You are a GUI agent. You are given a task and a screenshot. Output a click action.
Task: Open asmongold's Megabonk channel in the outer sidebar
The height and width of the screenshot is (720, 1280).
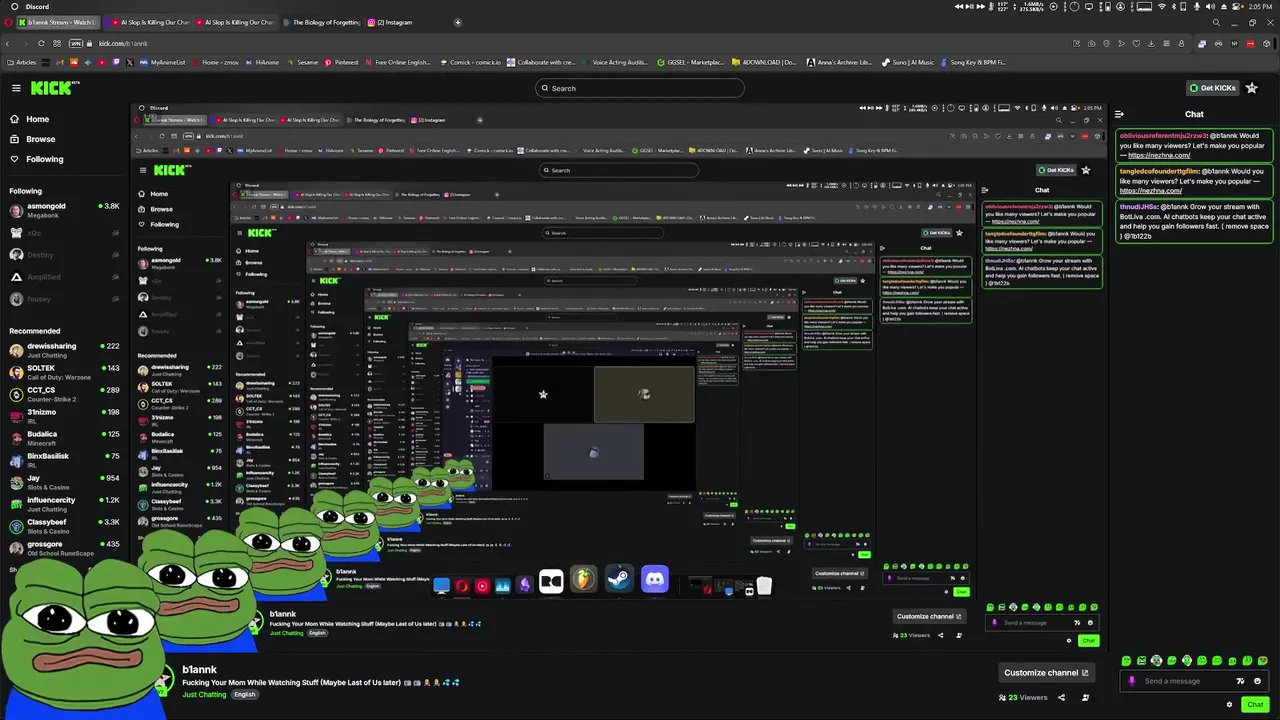(65, 210)
